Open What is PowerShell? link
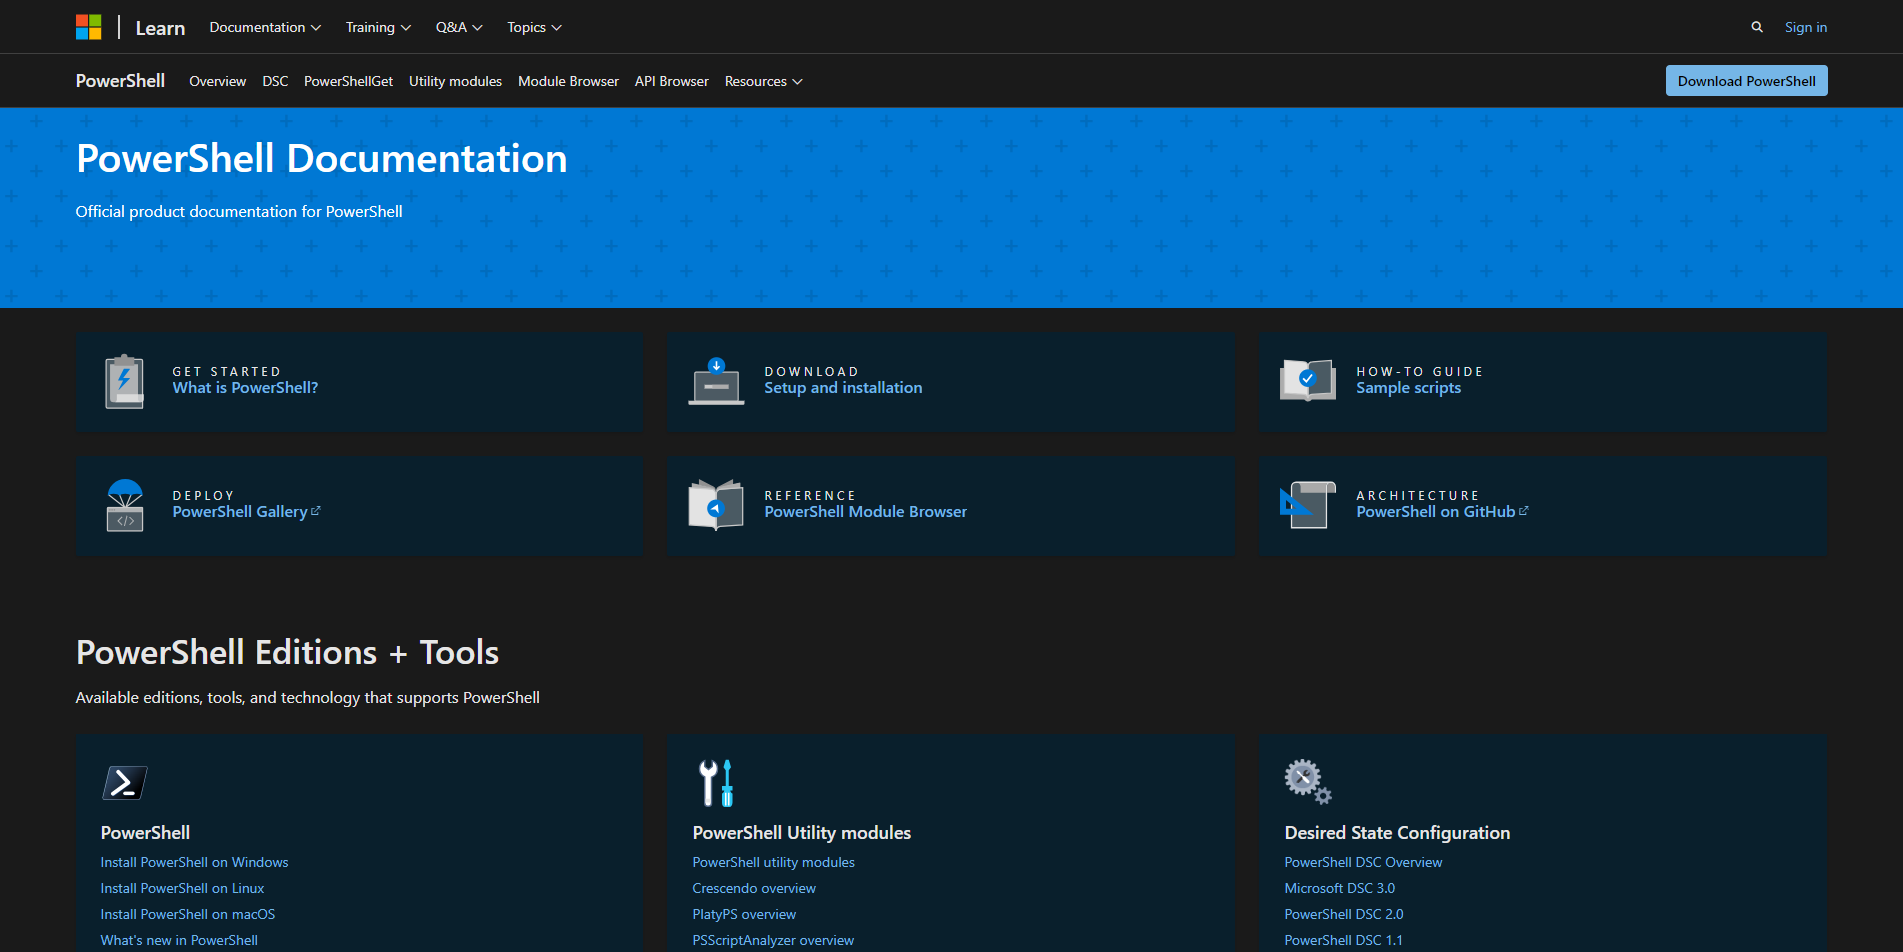This screenshot has height=952, width=1903. point(245,388)
